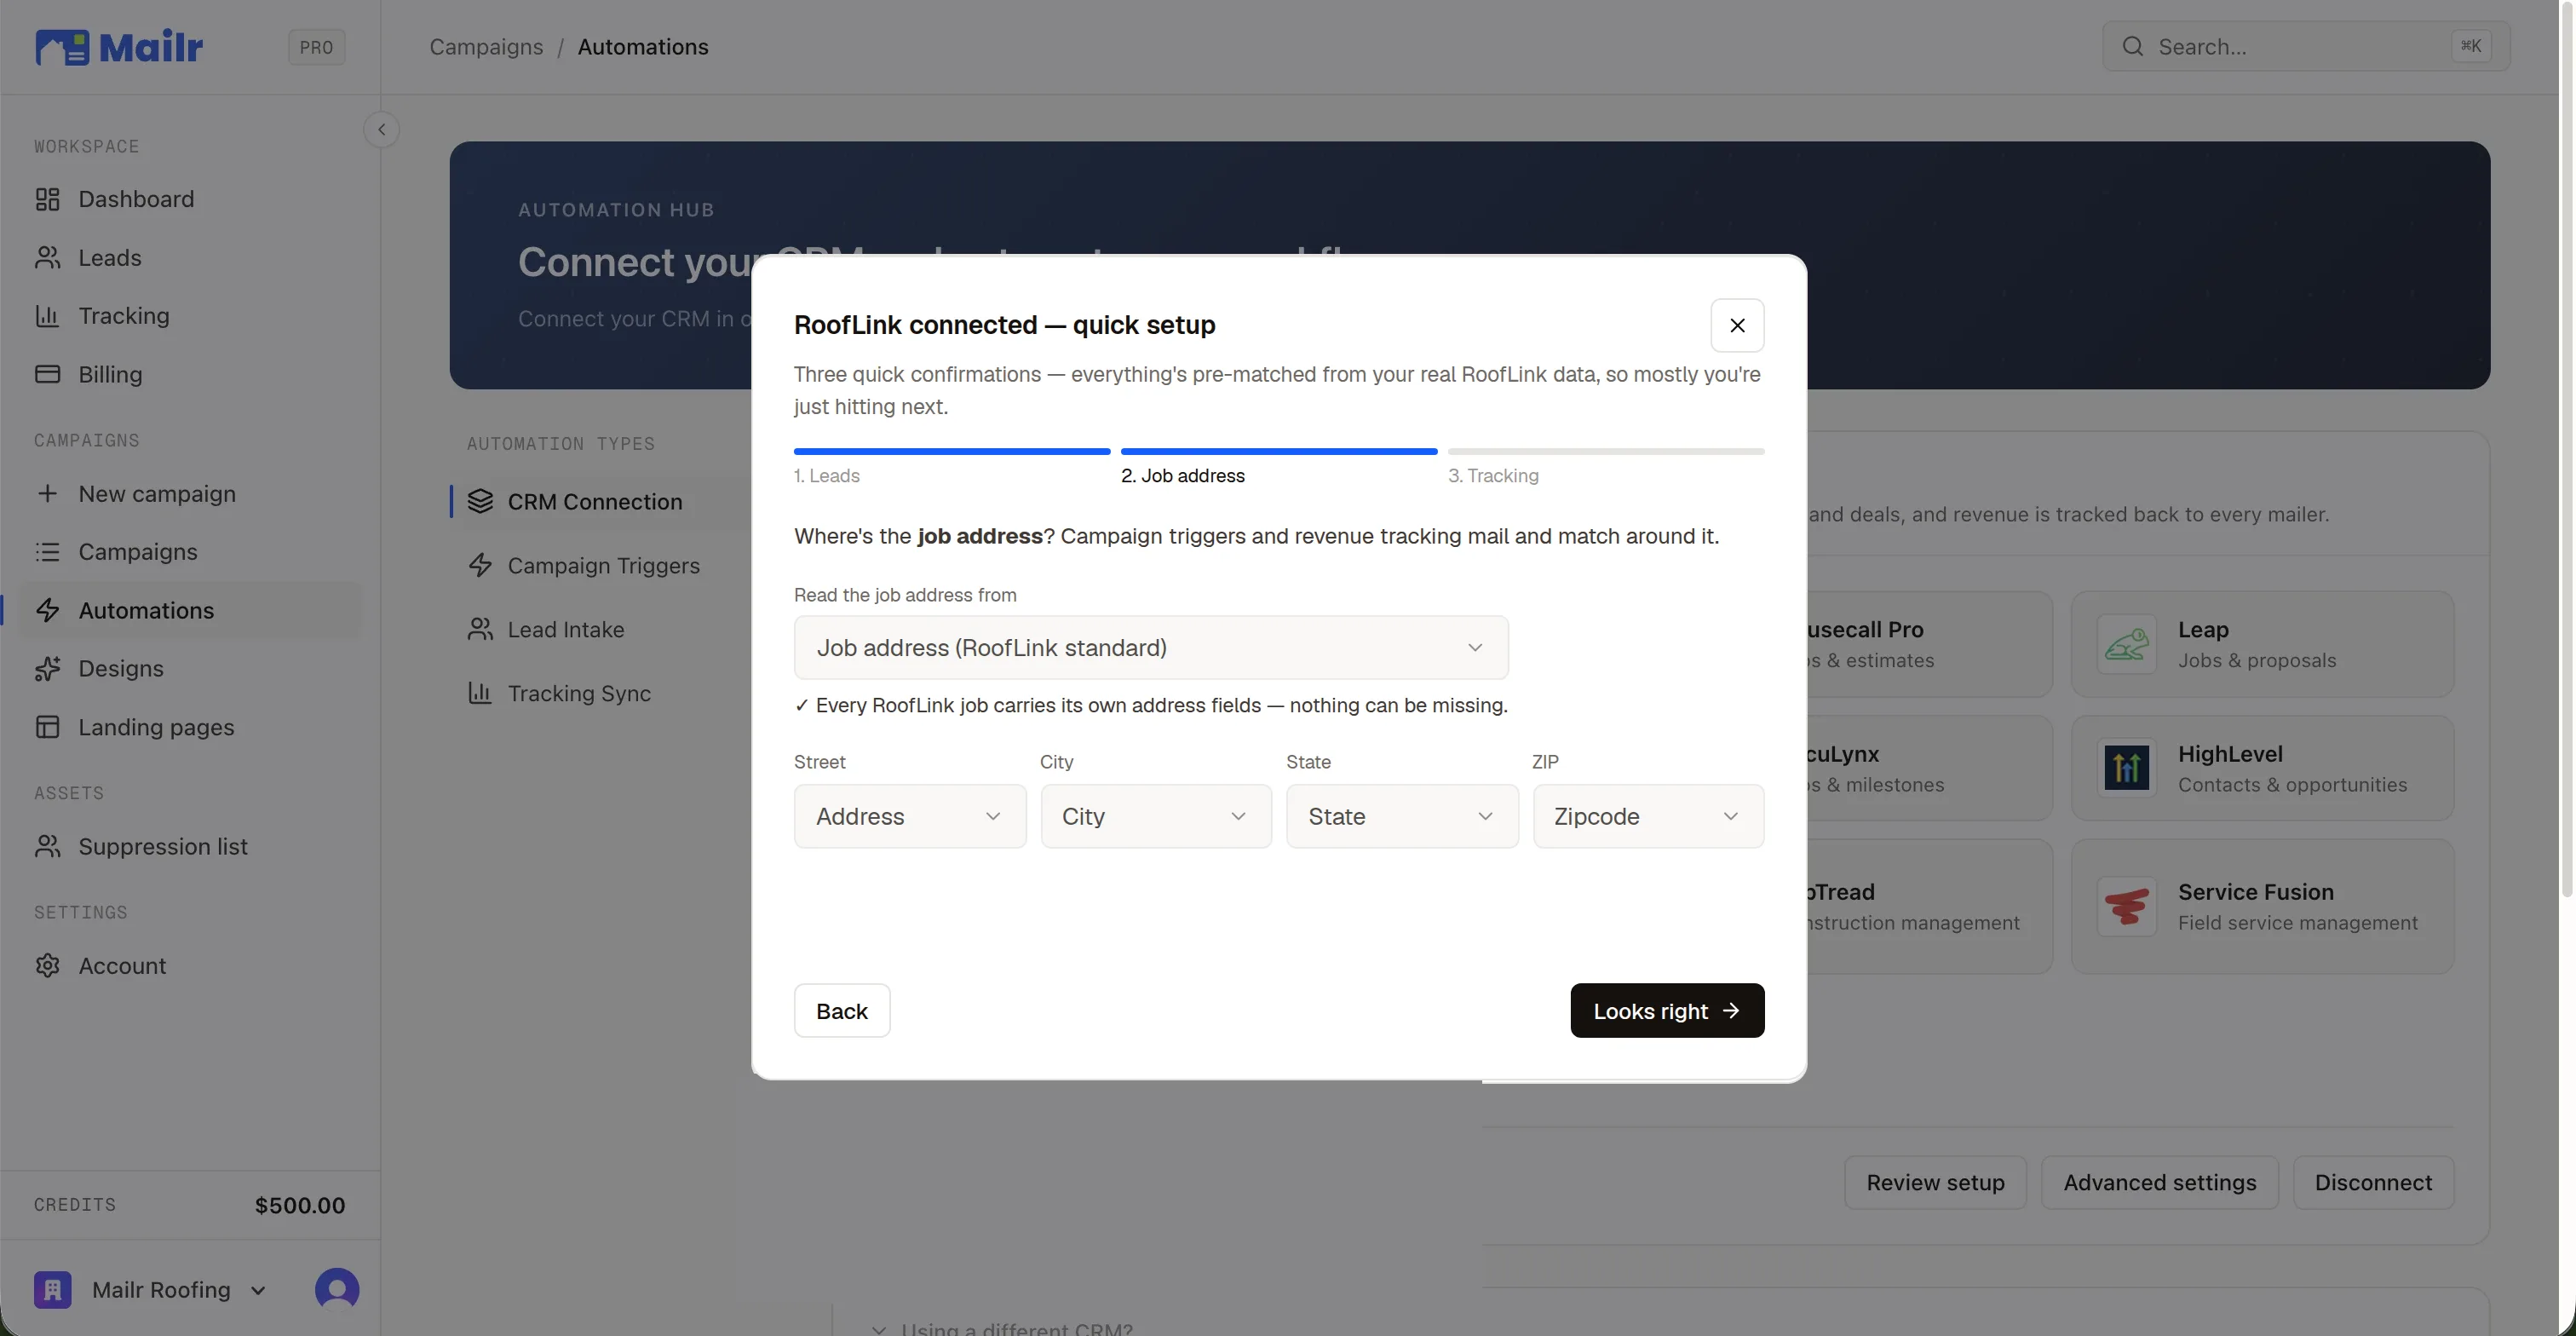This screenshot has height=1336, width=2576.
Task: Click the Billing card icon
Action: [x=47, y=374]
